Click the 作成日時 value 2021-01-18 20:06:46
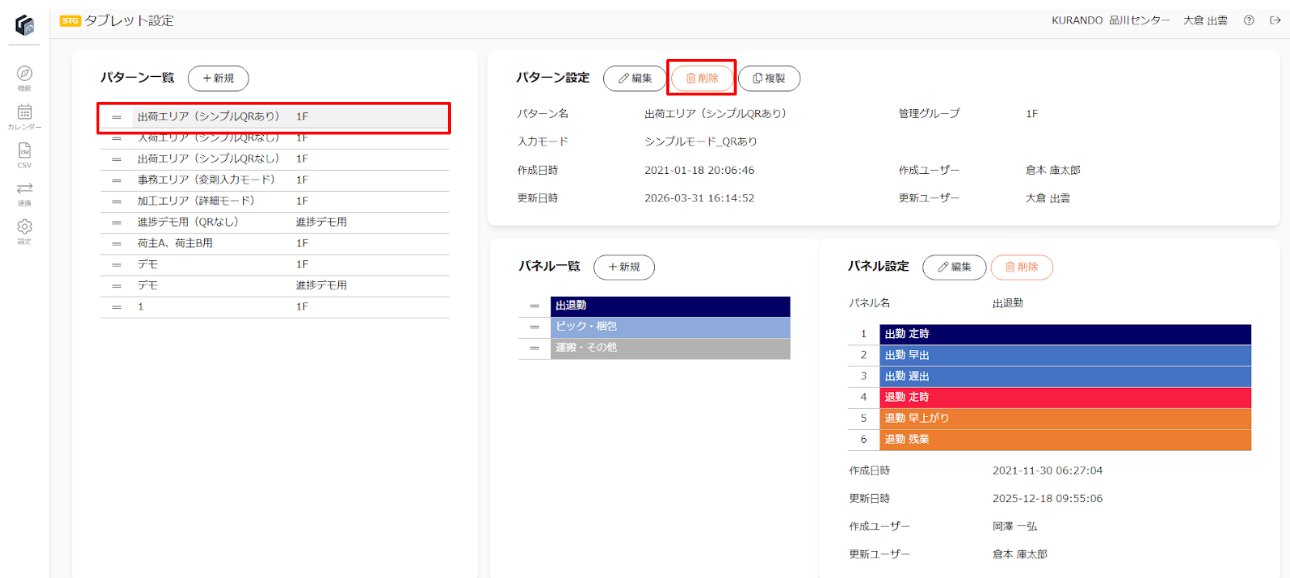The image size is (1290, 578). coord(699,170)
